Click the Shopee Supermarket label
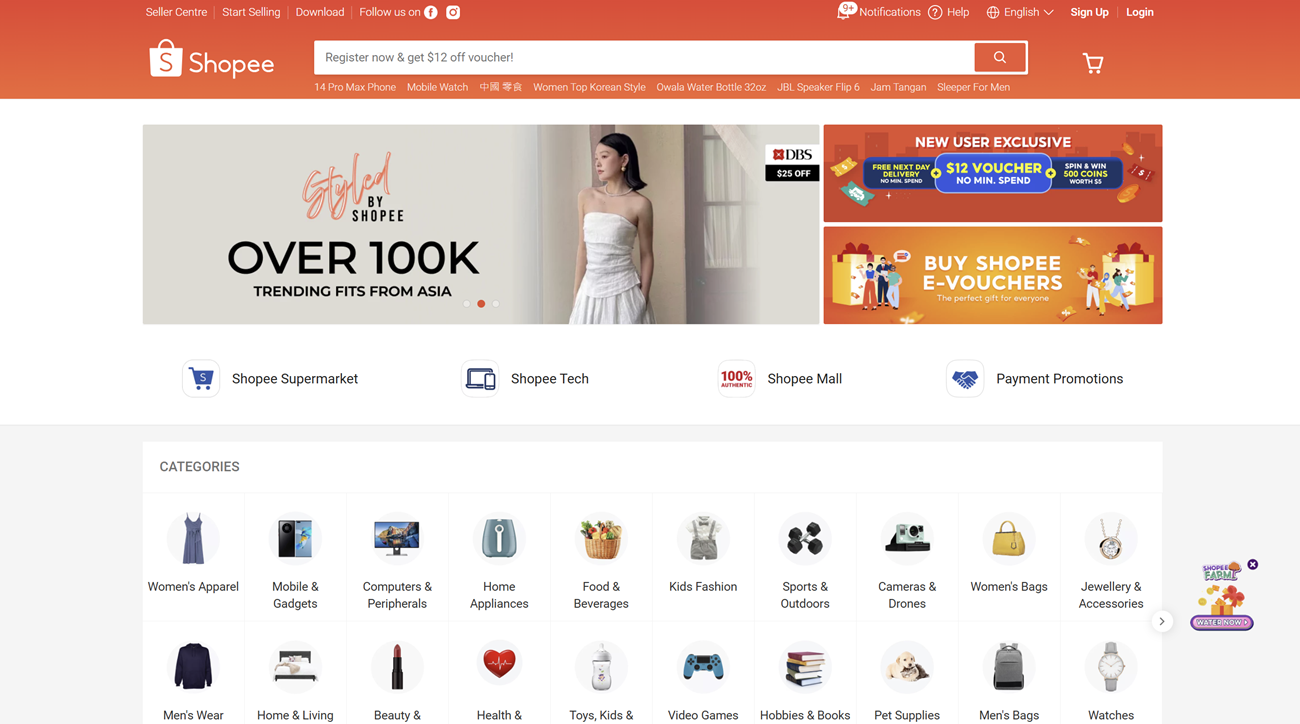1300x724 pixels. 295,379
